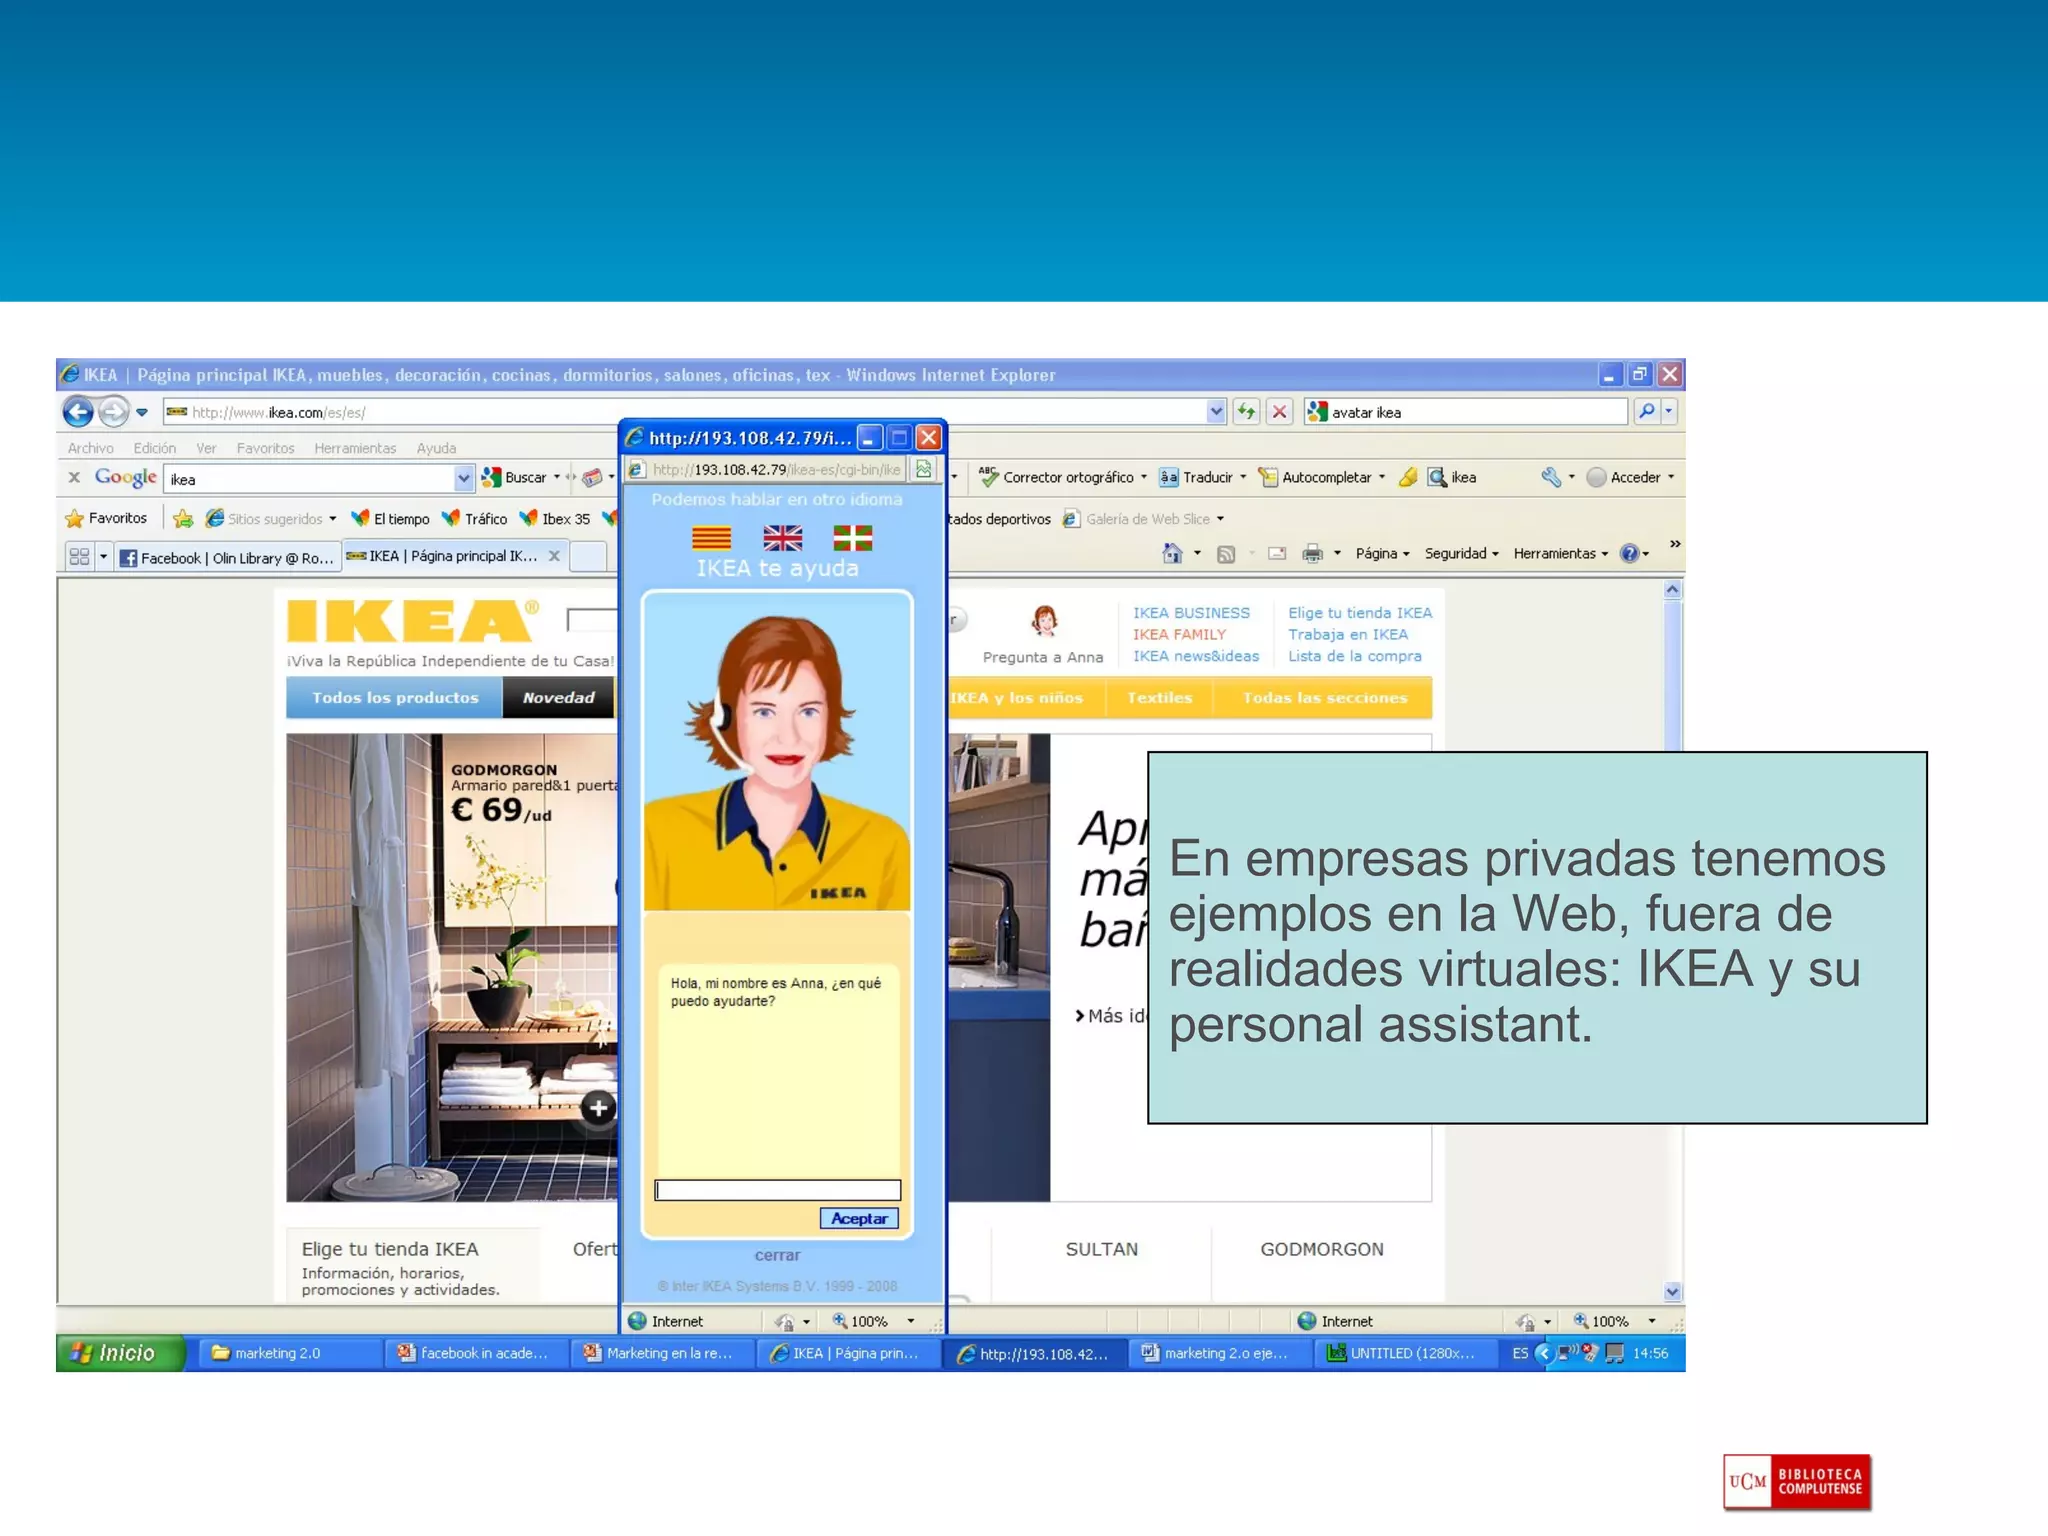Click the browser Back arrow button
This screenshot has width=2048, height=1536.
tap(78, 411)
